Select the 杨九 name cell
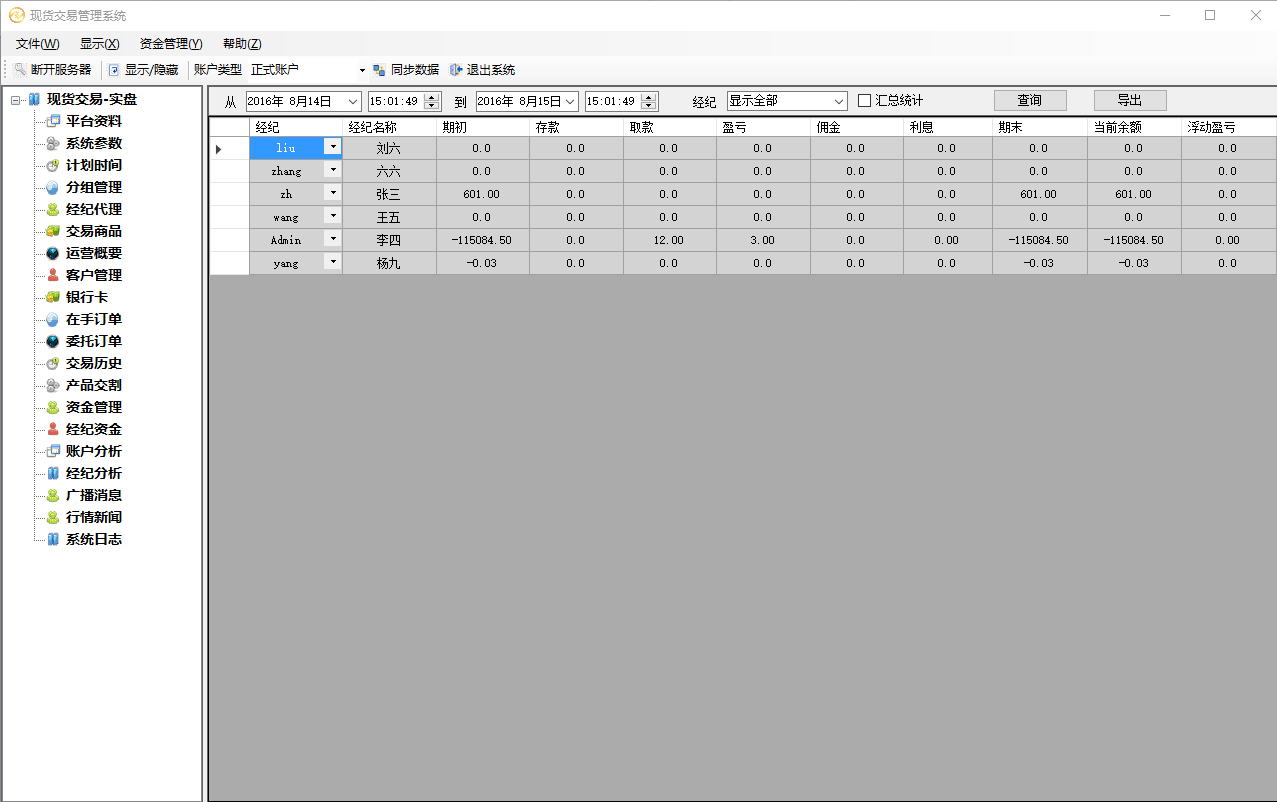 (389, 263)
